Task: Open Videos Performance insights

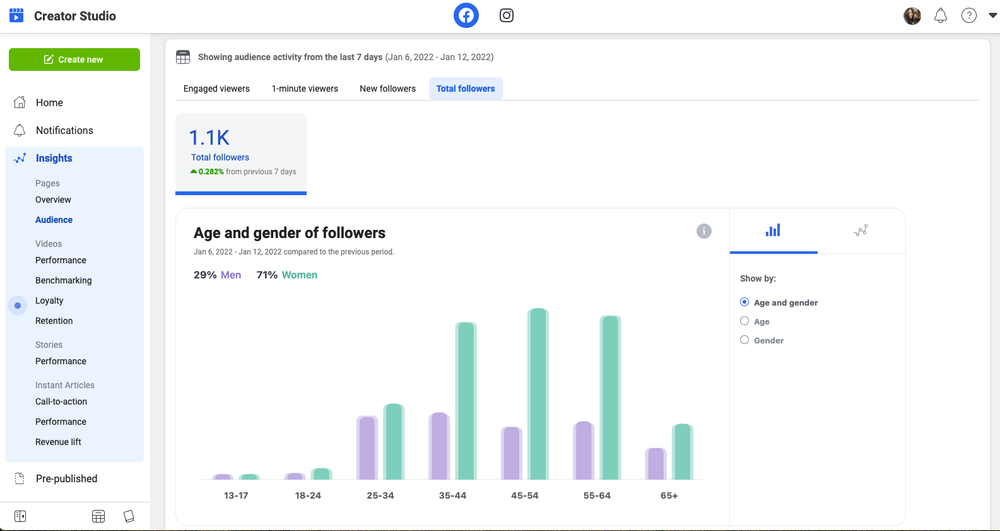Action: click(61, 260)
